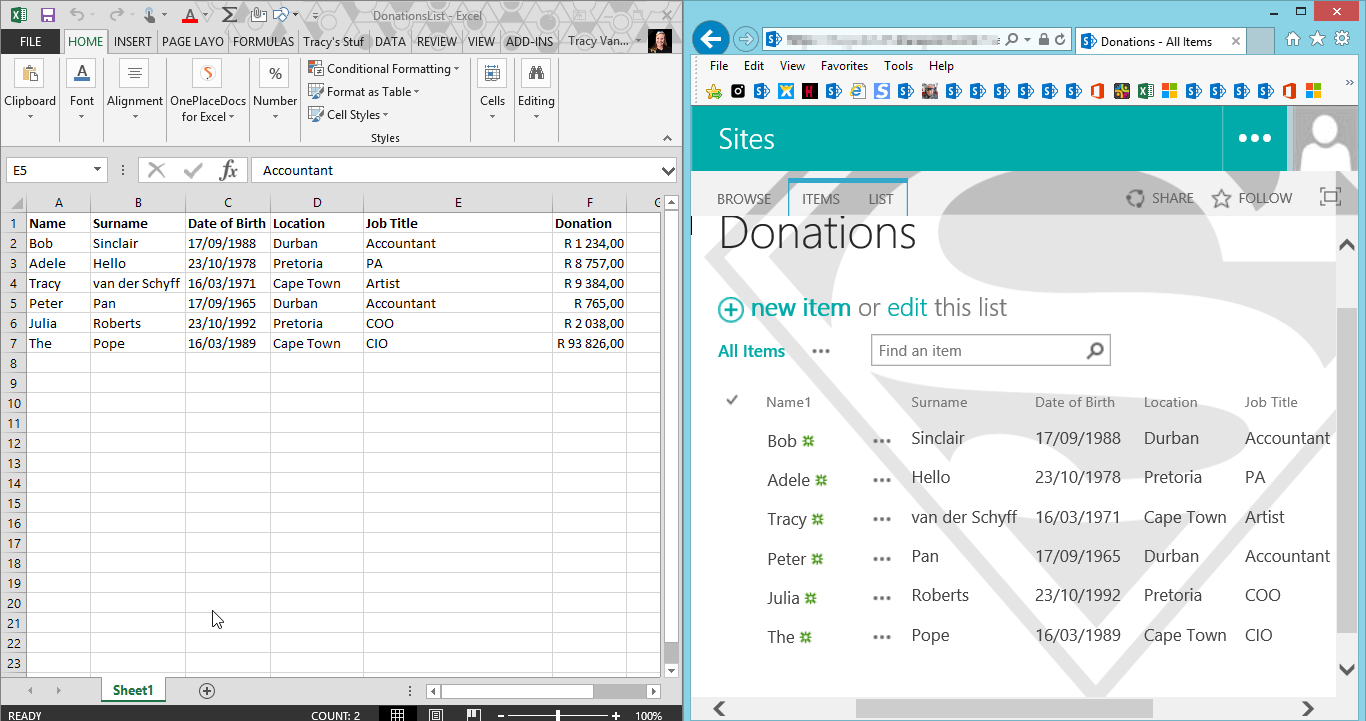This screenshot has width=1366, height=721.
Task: Click the new item link in Donations
Action: pyautogui.click(x=801, y=308)
